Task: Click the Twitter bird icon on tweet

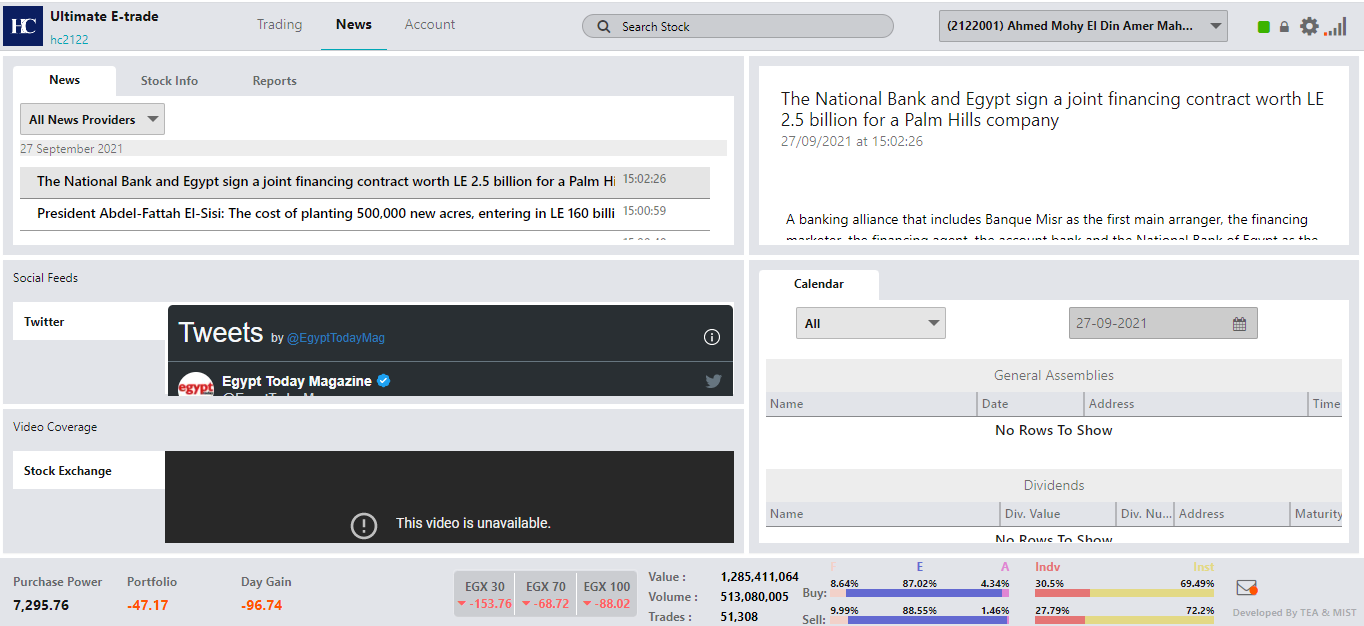Action: (x=713, y=381)
